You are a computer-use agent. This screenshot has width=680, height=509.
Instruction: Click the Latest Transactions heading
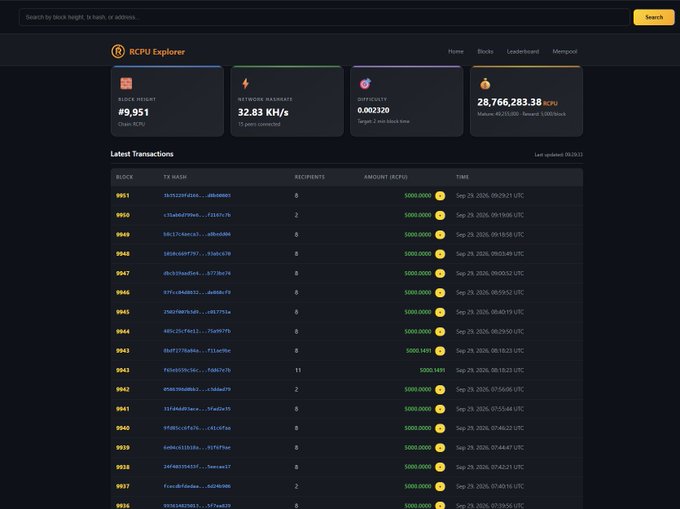click(142, 154)
